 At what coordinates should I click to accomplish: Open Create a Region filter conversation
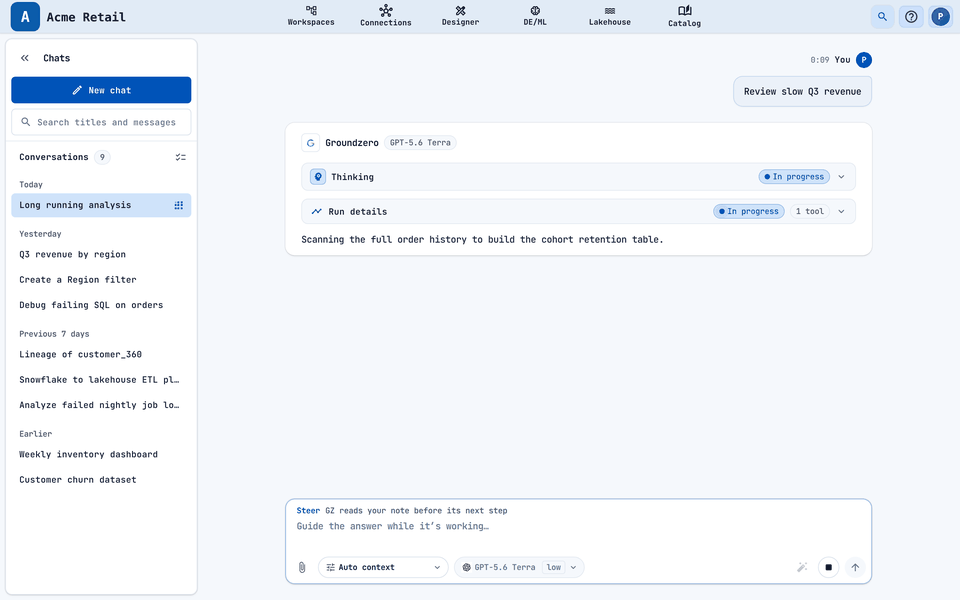[101, 280]
